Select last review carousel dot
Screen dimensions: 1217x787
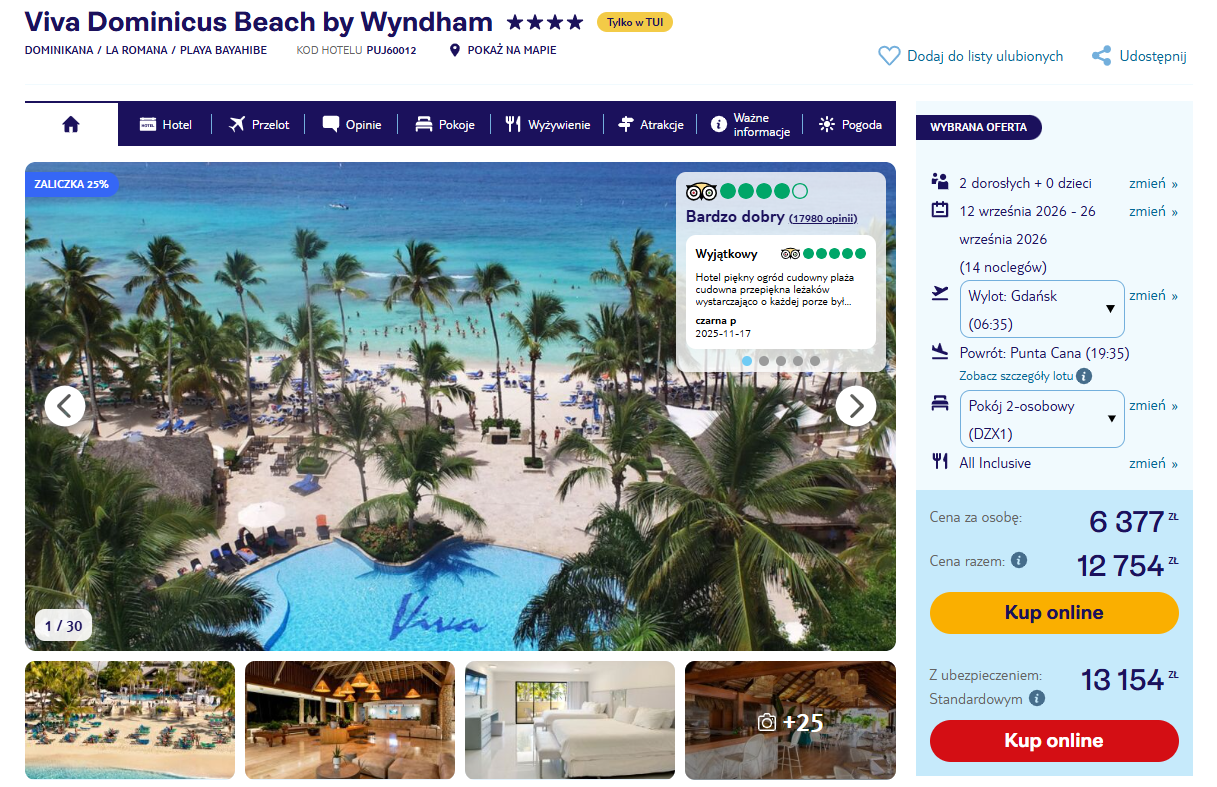[815, 361]
